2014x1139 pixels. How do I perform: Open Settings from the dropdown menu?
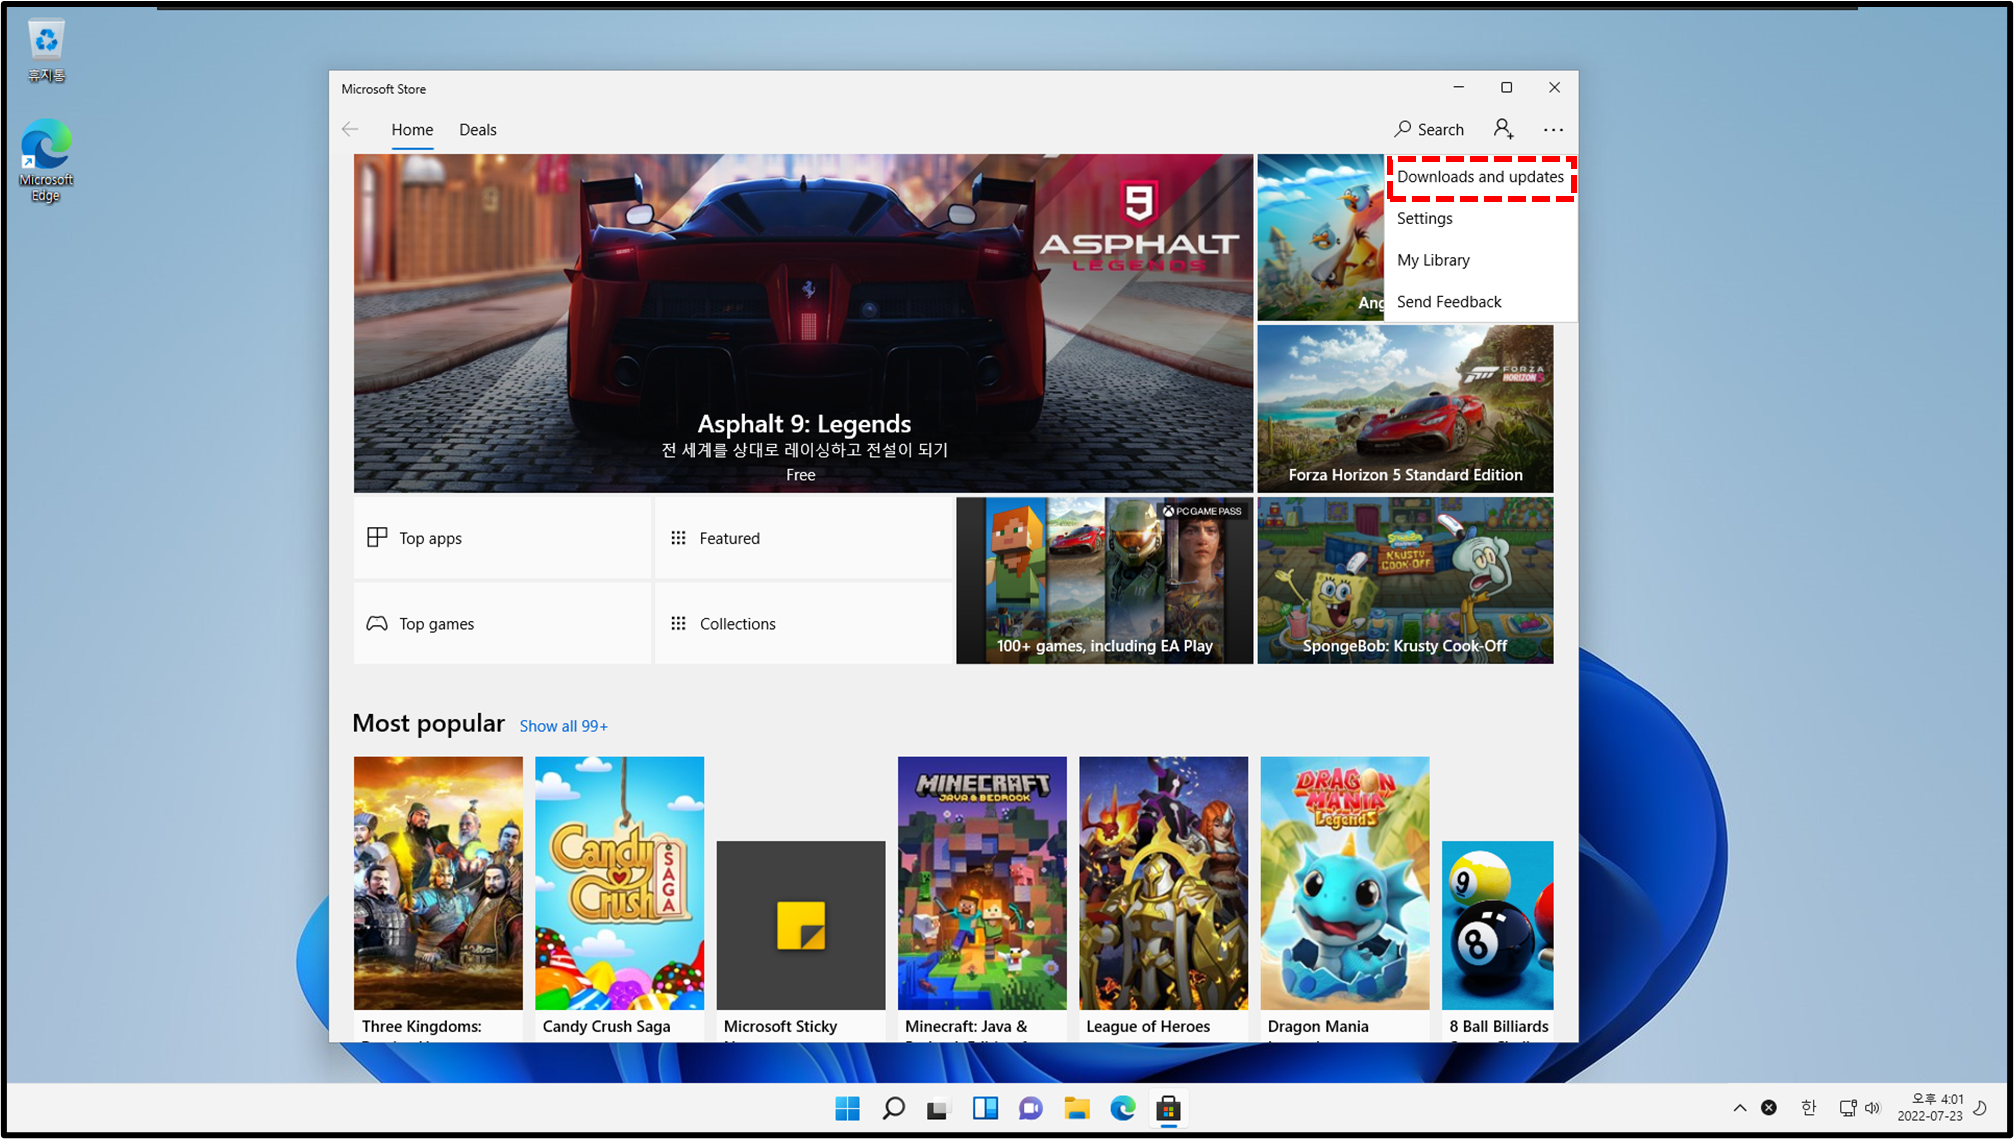point(1480,218)
